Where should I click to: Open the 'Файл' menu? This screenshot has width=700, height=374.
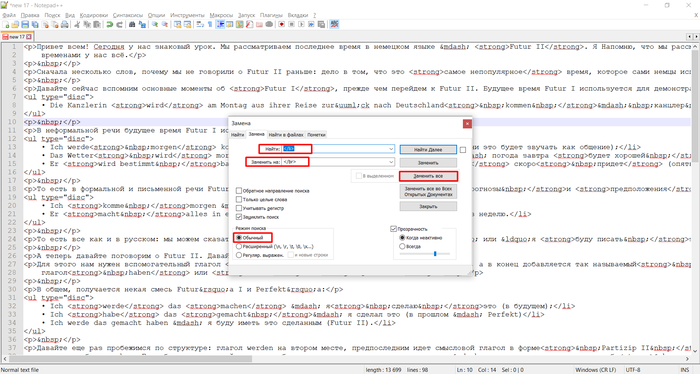[9, 15]
